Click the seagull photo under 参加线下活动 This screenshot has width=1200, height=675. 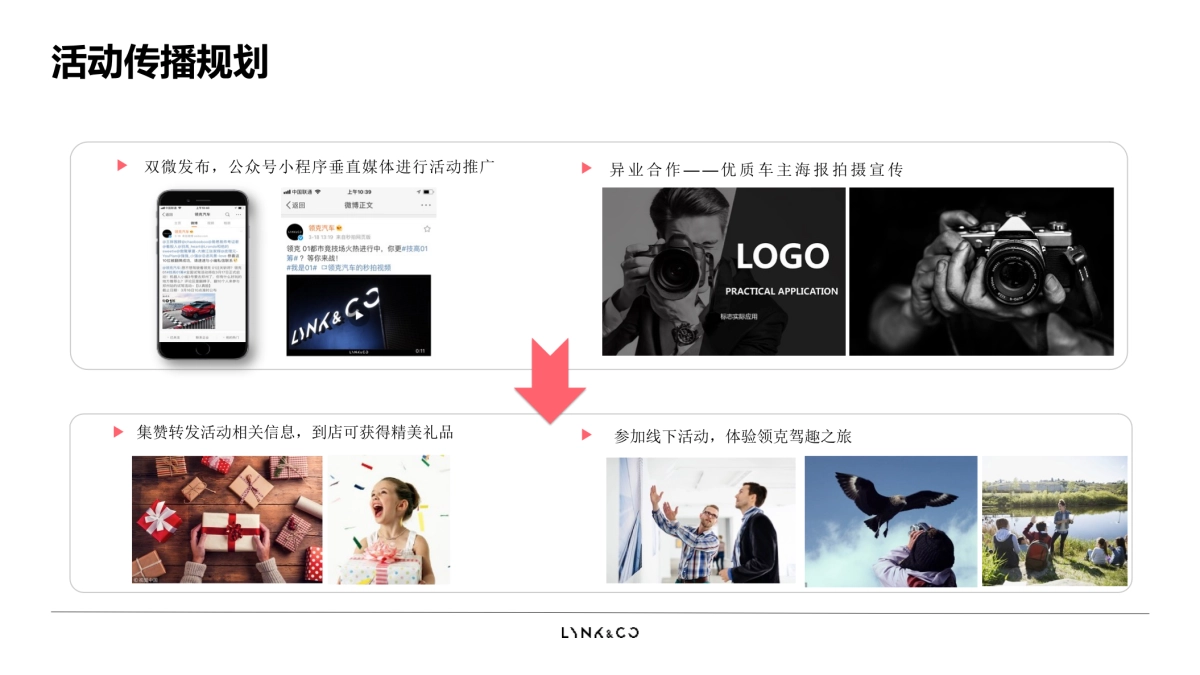[890, 520]
